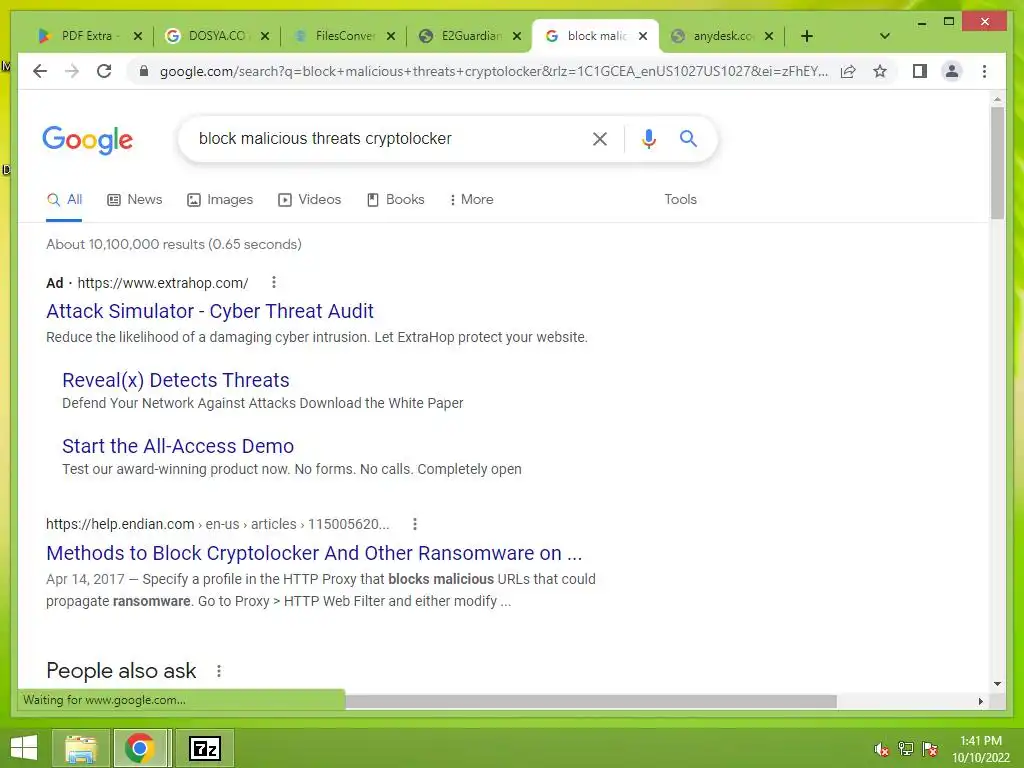This screenshot has width=1024, height=768.
Task: Open the Chrome profile avatar menu
Action: point(952,71)
